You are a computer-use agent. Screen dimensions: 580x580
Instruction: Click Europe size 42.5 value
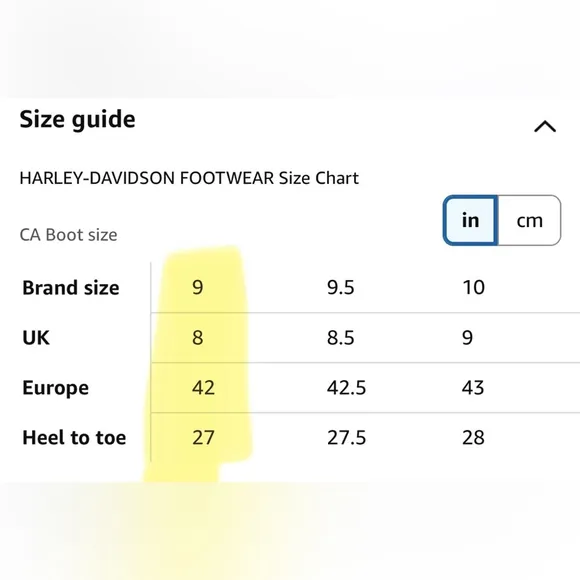coord(346,388)
